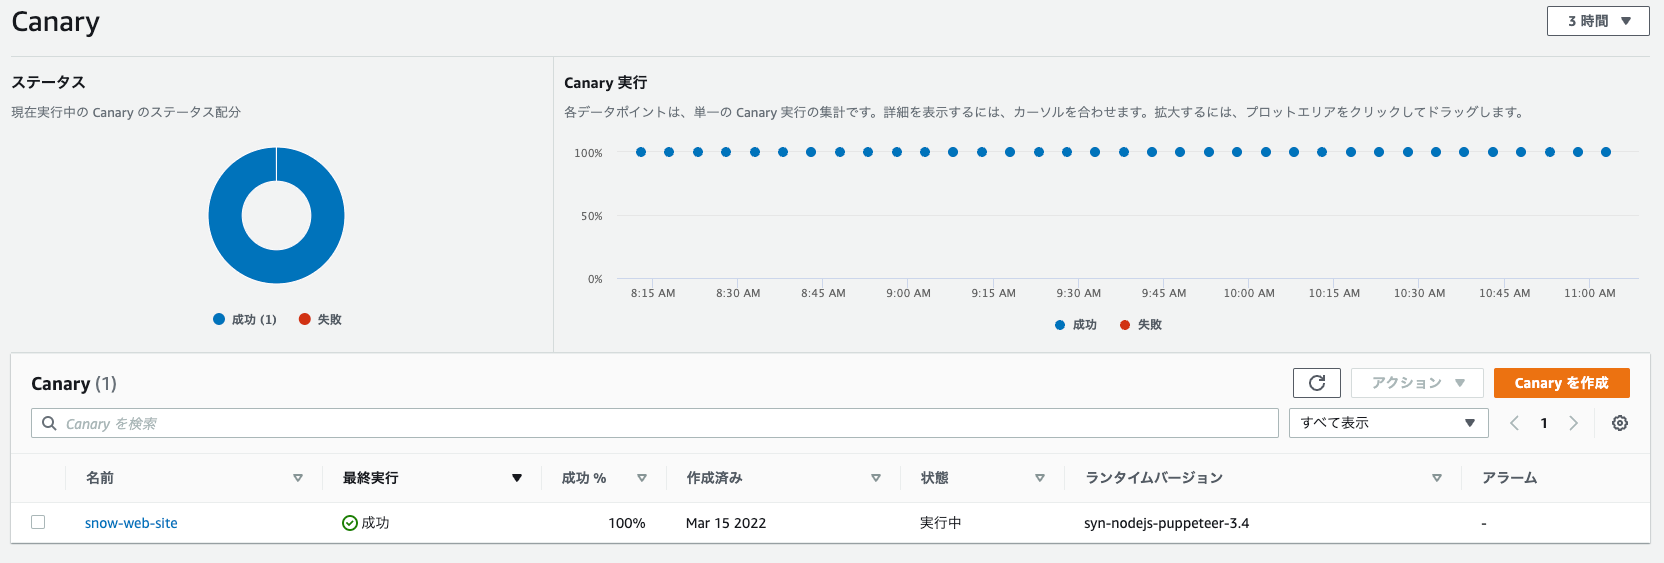Click 100% y-axis label
The image size is (1664, 563).
[x=588, y=153]
